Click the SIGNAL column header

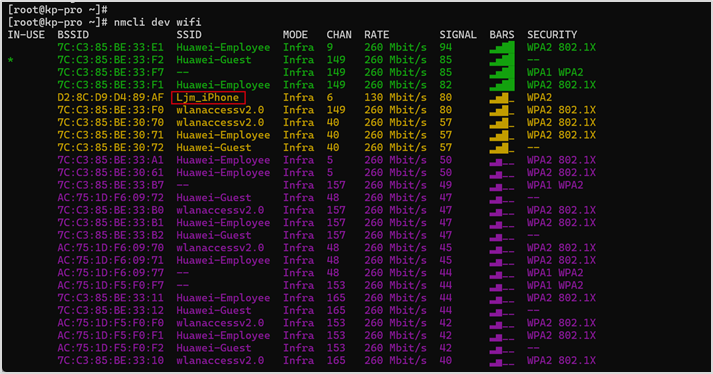458,35
